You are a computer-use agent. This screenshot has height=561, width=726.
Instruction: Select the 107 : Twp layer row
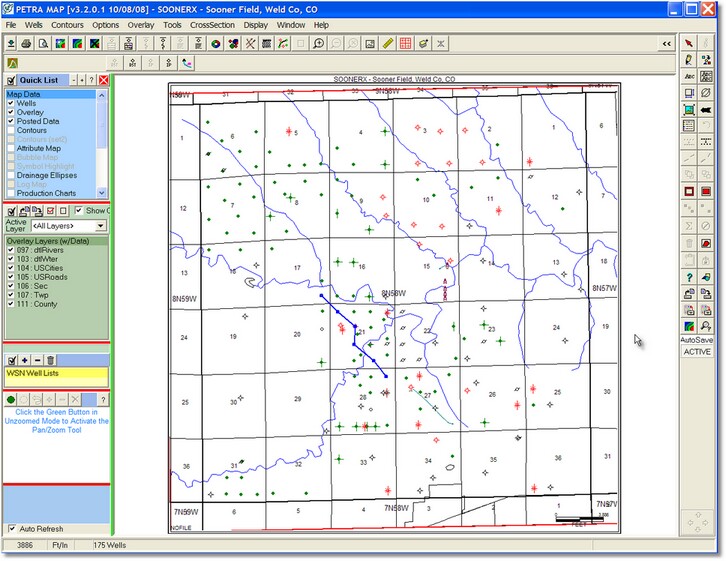[56, 295]
